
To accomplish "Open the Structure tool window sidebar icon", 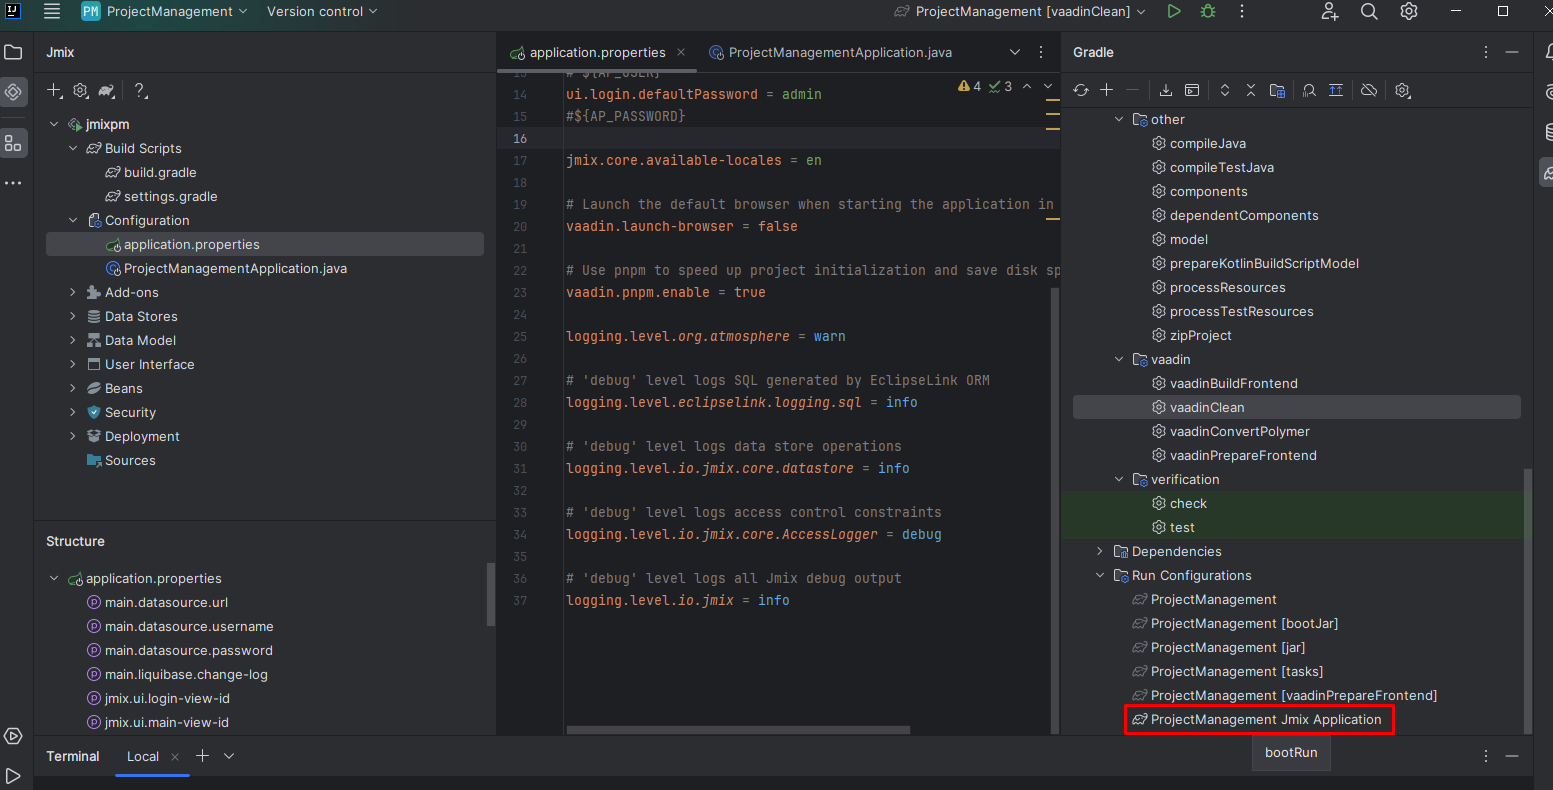I will (x=13, y=144).
